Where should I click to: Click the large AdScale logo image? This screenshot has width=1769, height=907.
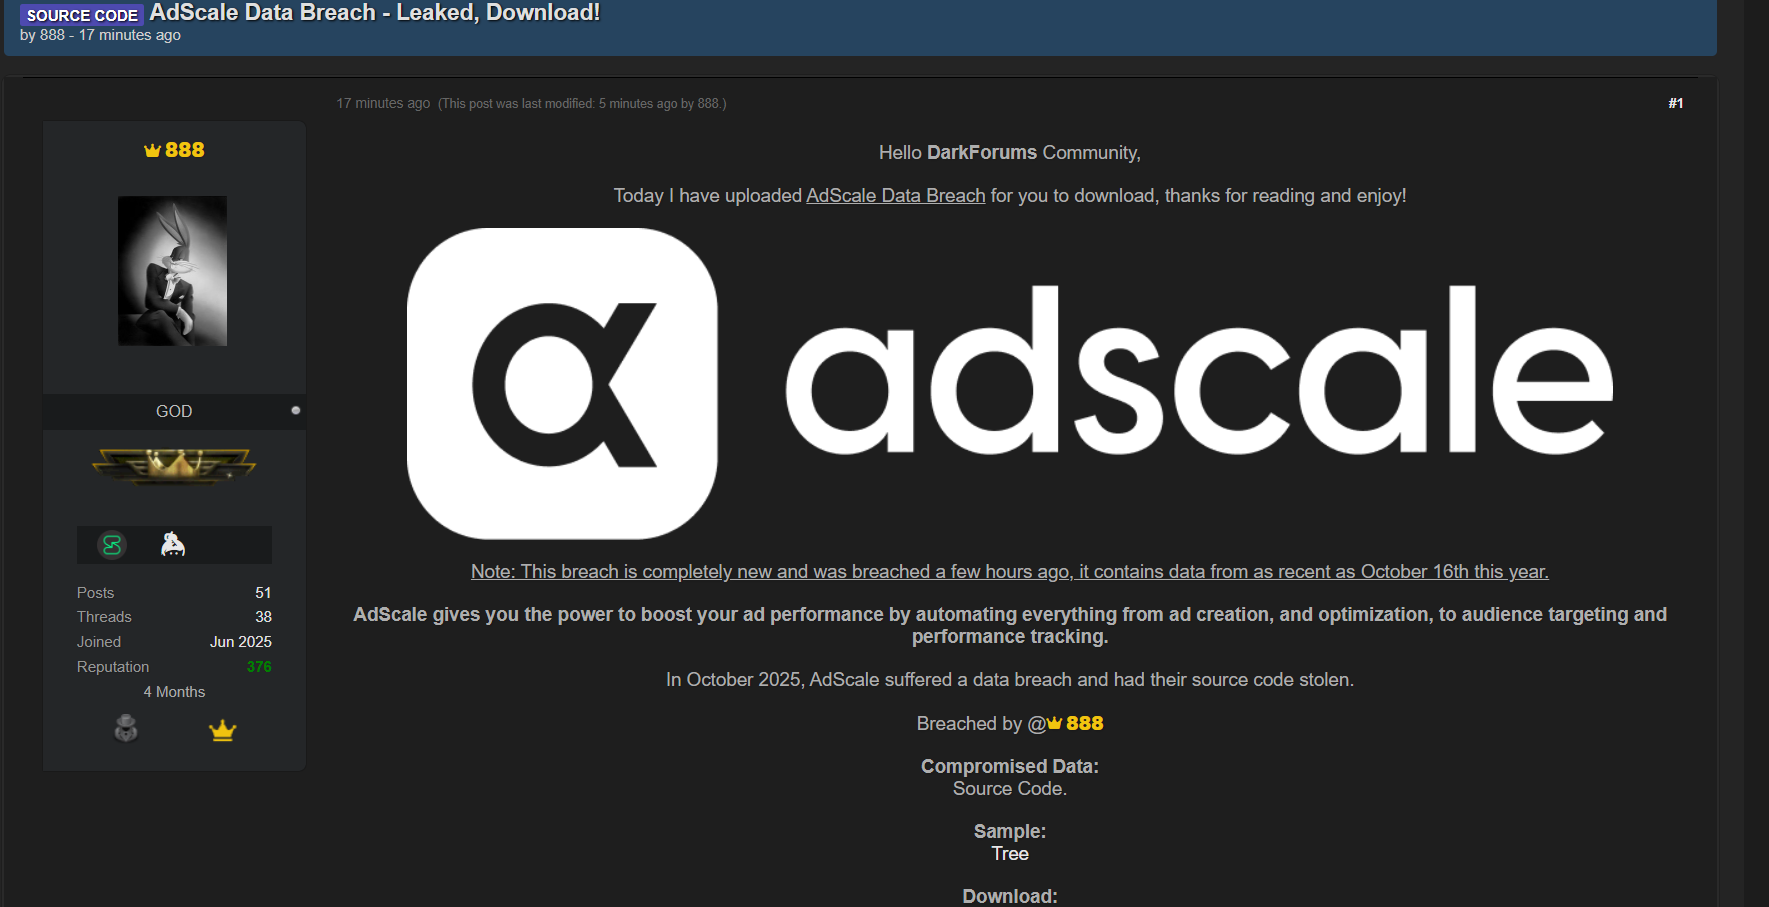click(x=1009, y=384)
